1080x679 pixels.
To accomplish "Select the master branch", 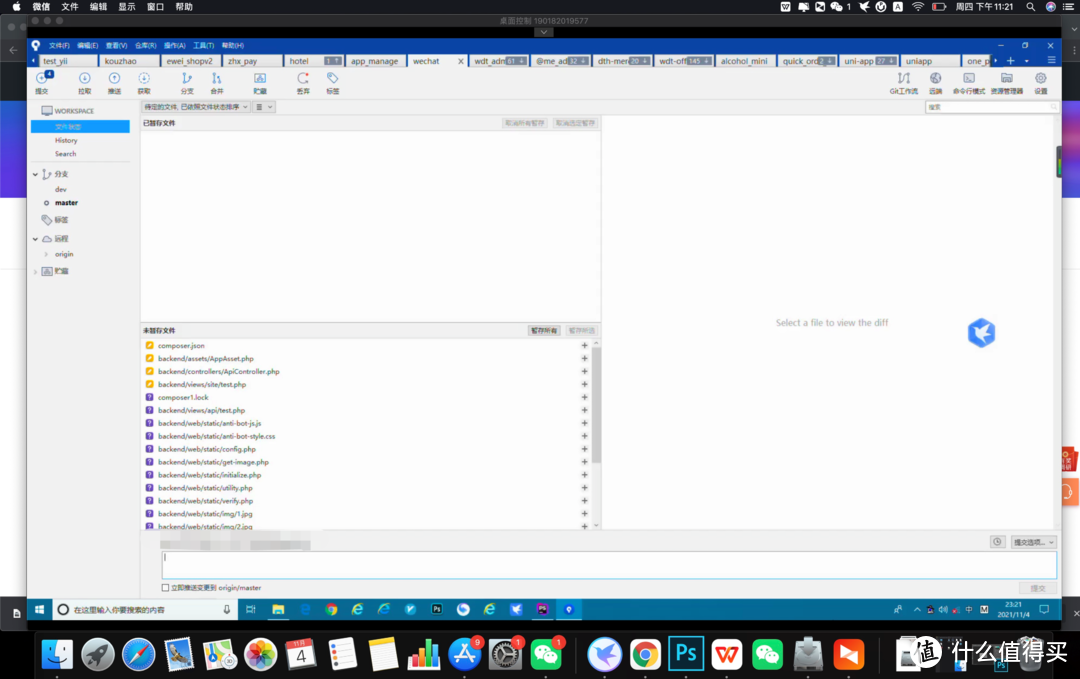I will [66, 203].
